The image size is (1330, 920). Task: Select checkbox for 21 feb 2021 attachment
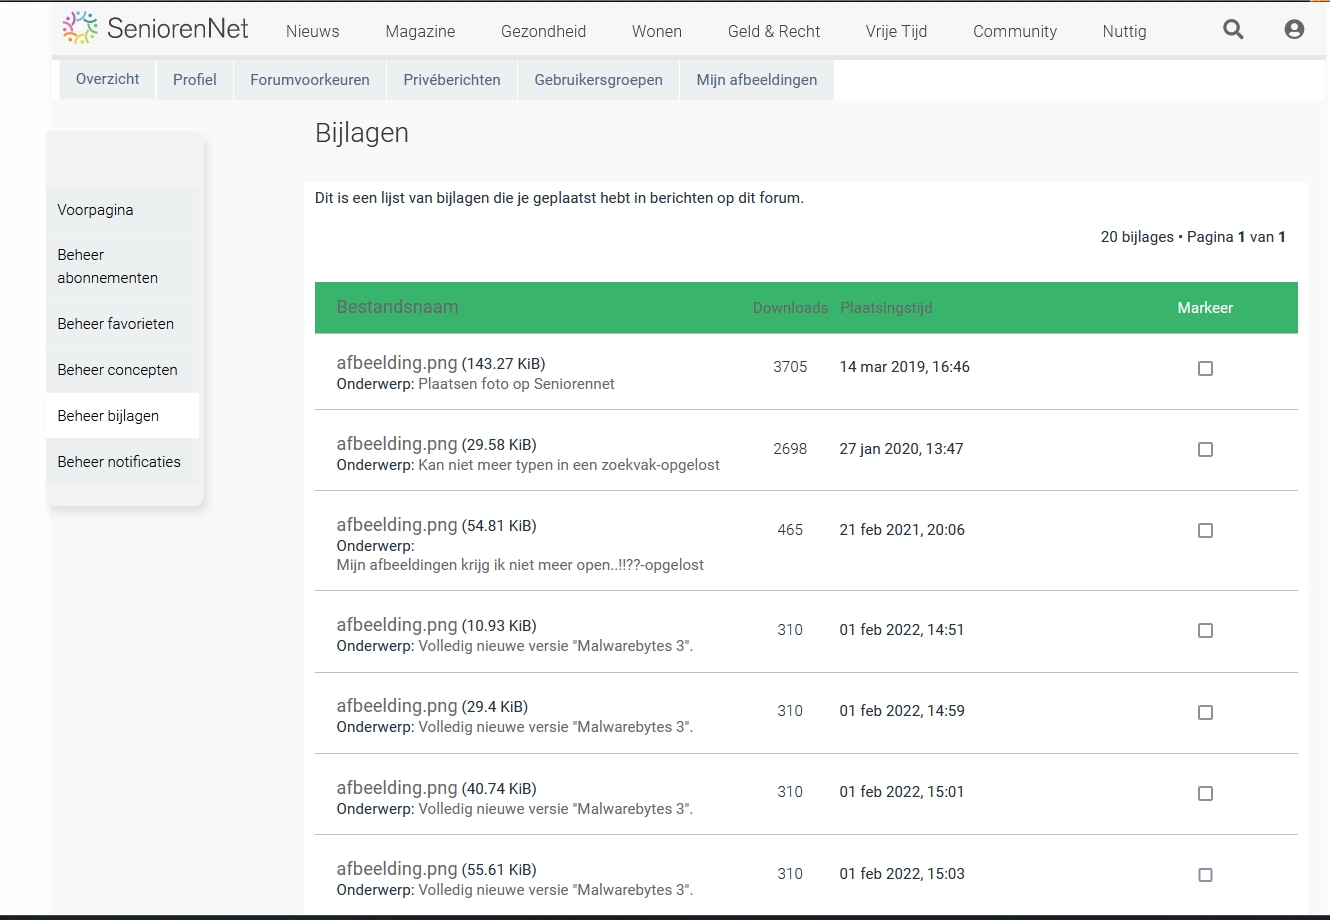[1205, 531]
